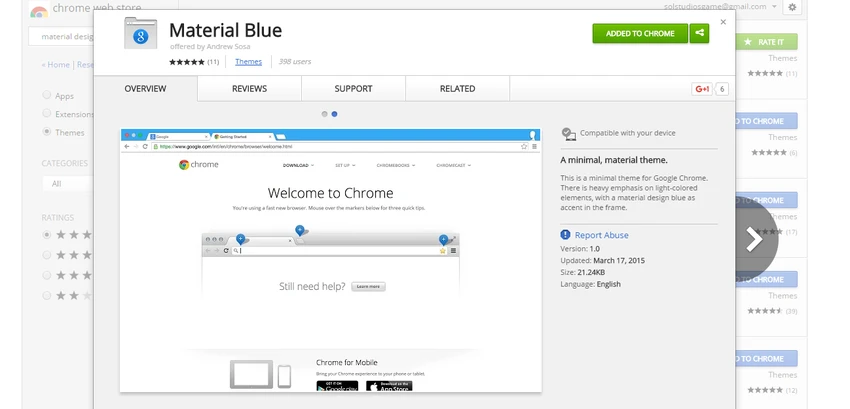Show the first screenshot using gray dot
The height and width of the screenshot is (409, 850).
pos(325,114)
